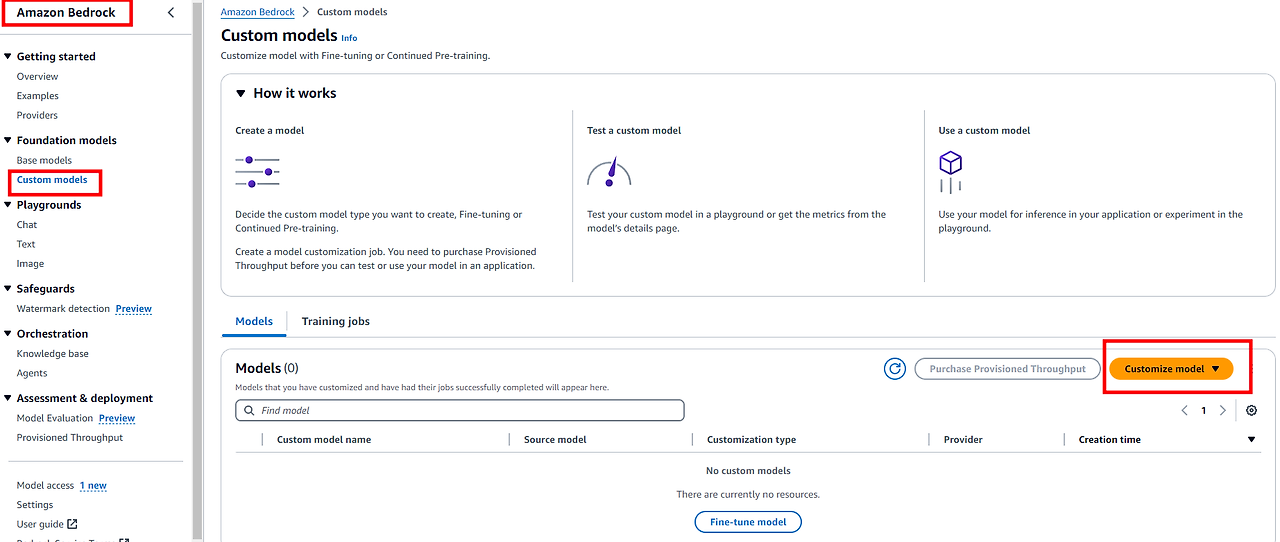Open the Customize model dropdown
Screen dimensions: 1280x542
click(1171, 369)
